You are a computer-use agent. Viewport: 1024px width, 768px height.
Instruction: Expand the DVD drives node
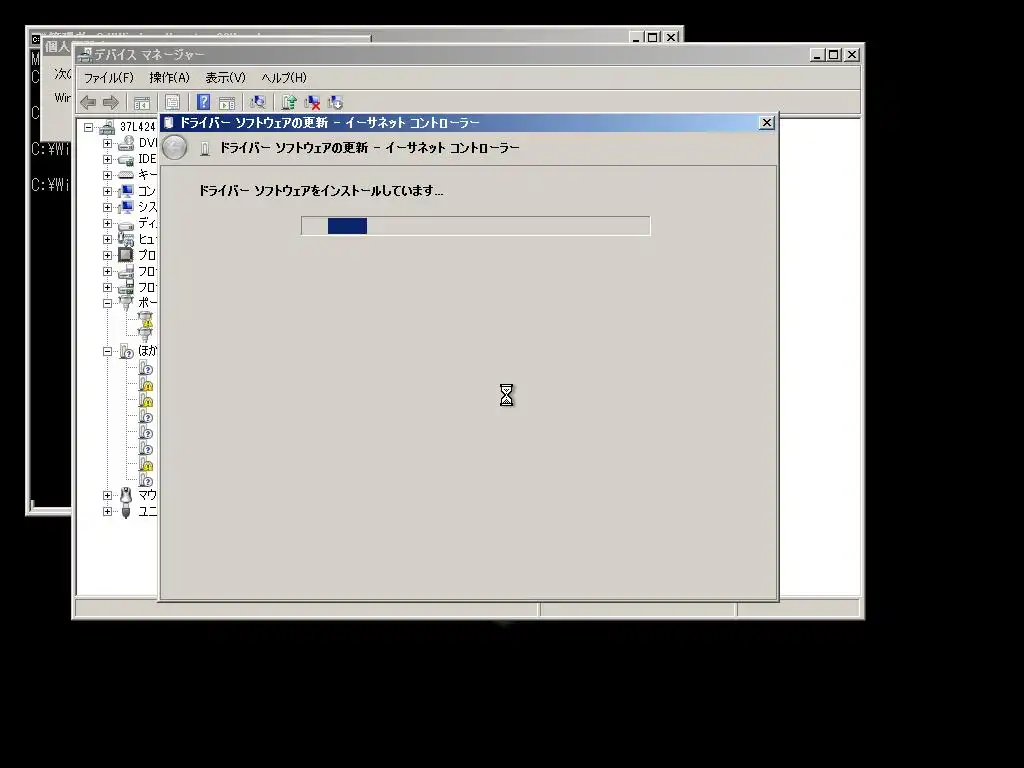[x=107, y=143]
